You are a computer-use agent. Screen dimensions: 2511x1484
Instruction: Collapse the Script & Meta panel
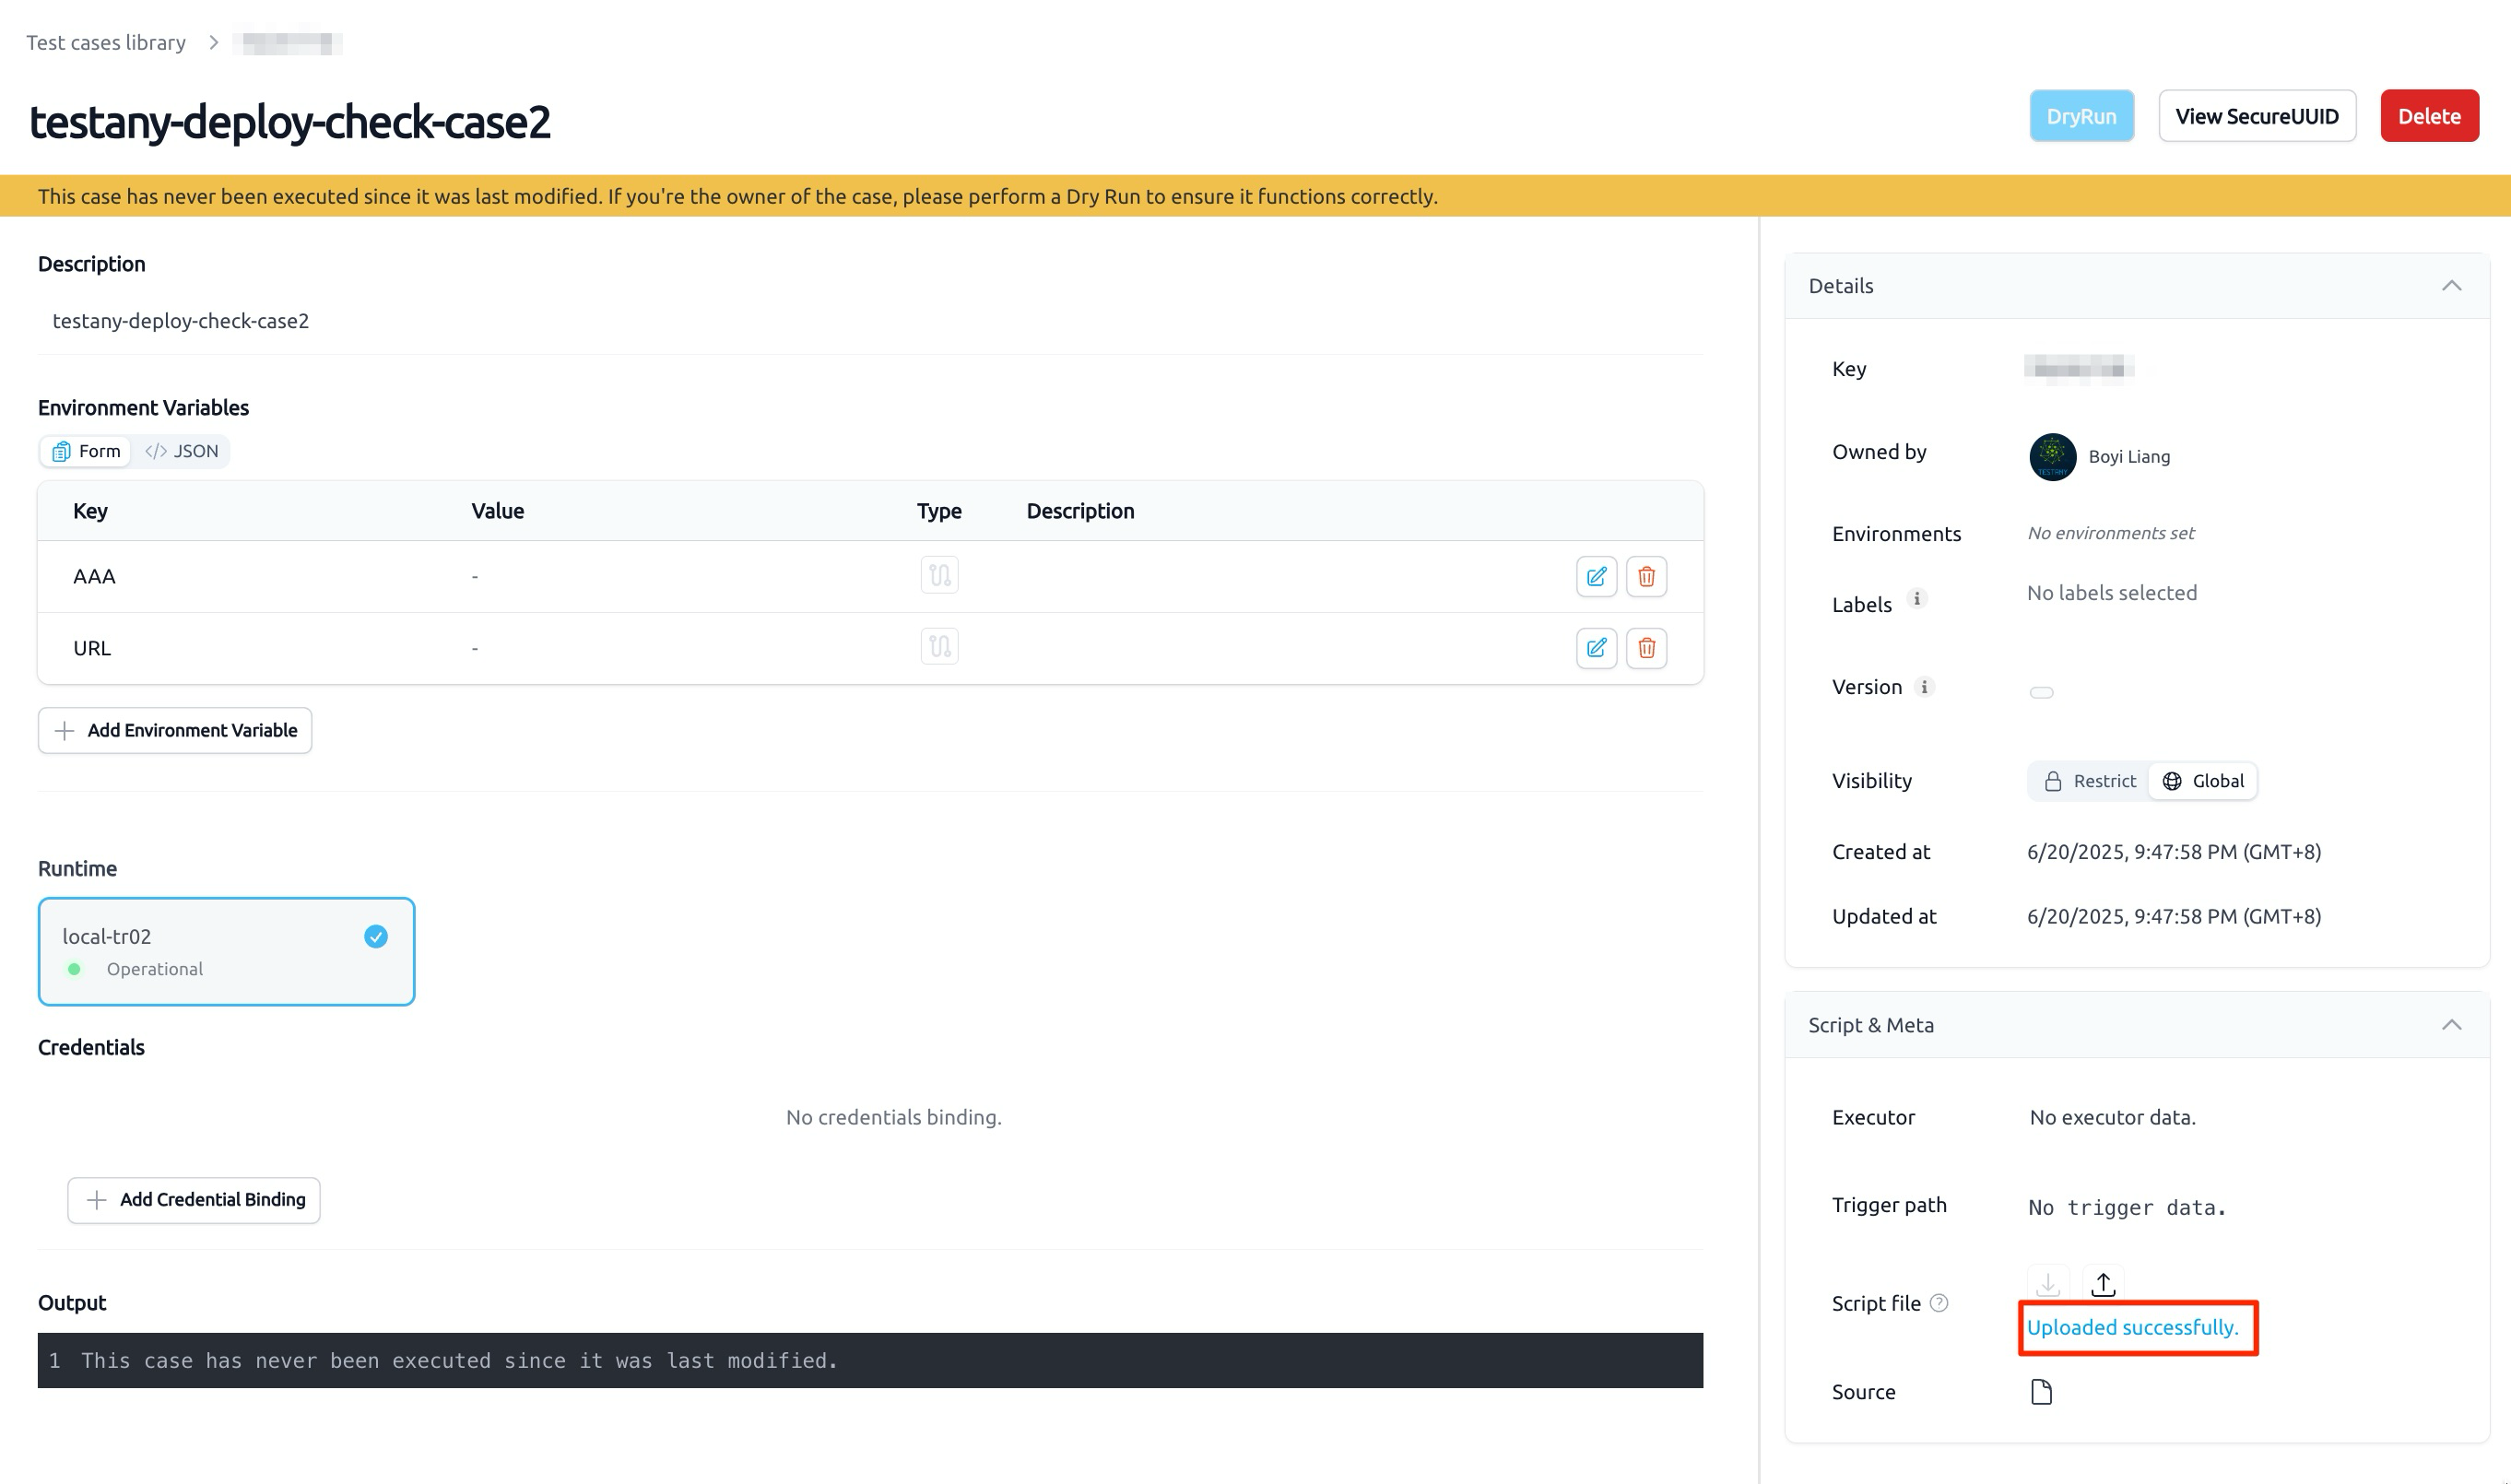tap(2451, 1025)
